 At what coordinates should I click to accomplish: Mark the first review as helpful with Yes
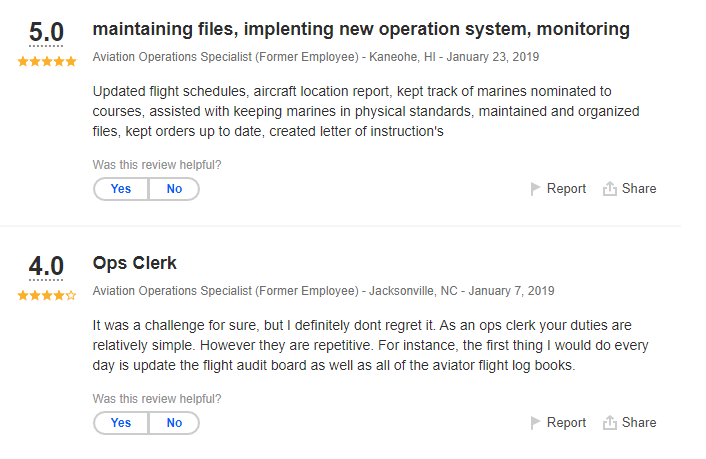pyautogui.click(x=121, y=189)
